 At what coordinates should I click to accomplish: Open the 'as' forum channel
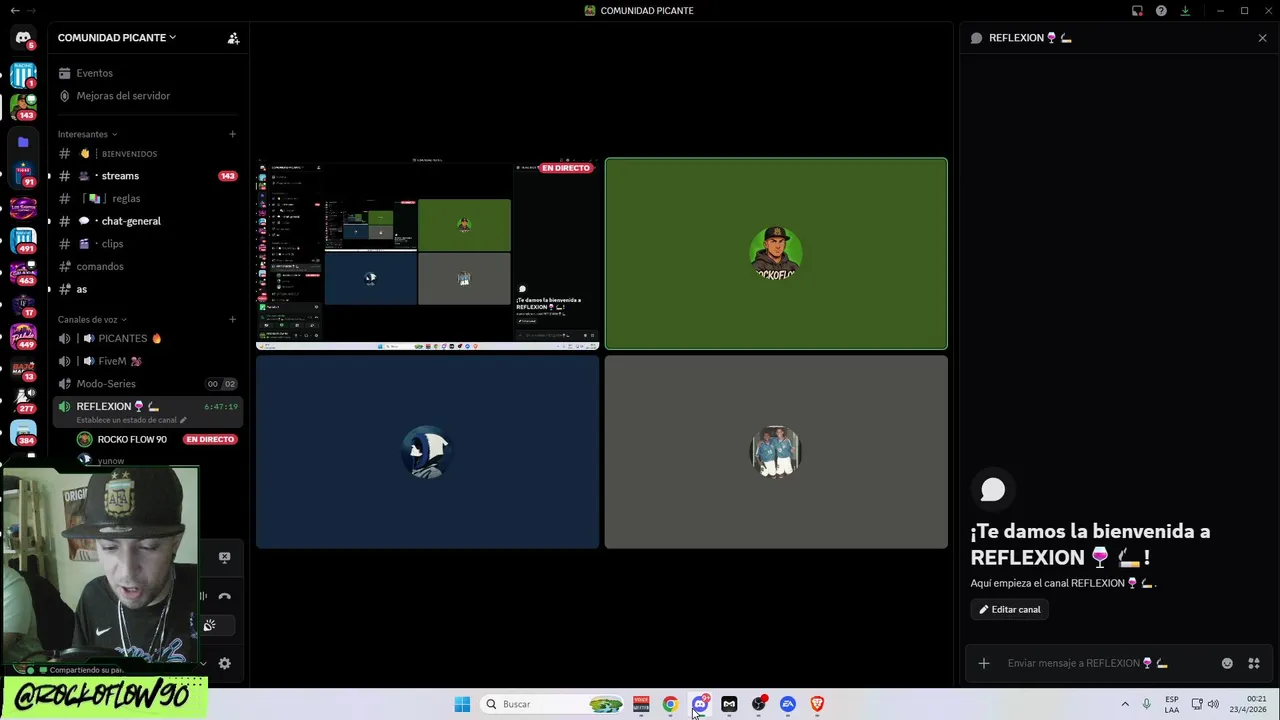coord(148,289)
